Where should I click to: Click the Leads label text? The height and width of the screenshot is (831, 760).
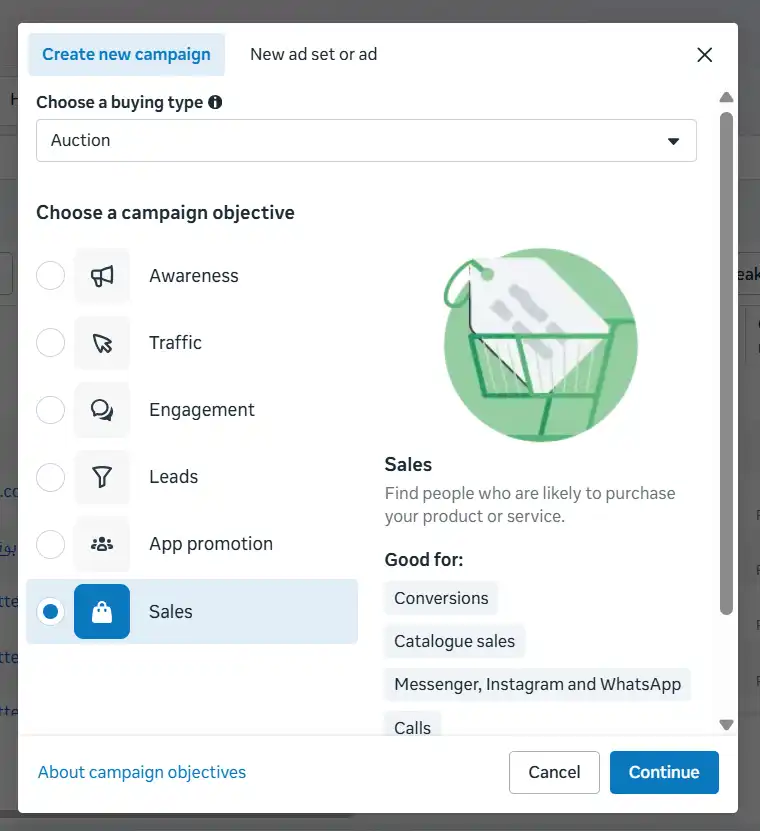pos(173,477)
